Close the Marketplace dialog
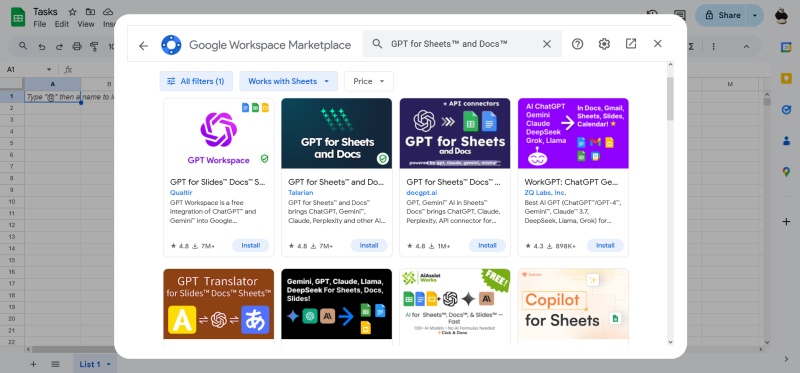Viewport: 800px width, 373px height. click(x=658, y=44)
